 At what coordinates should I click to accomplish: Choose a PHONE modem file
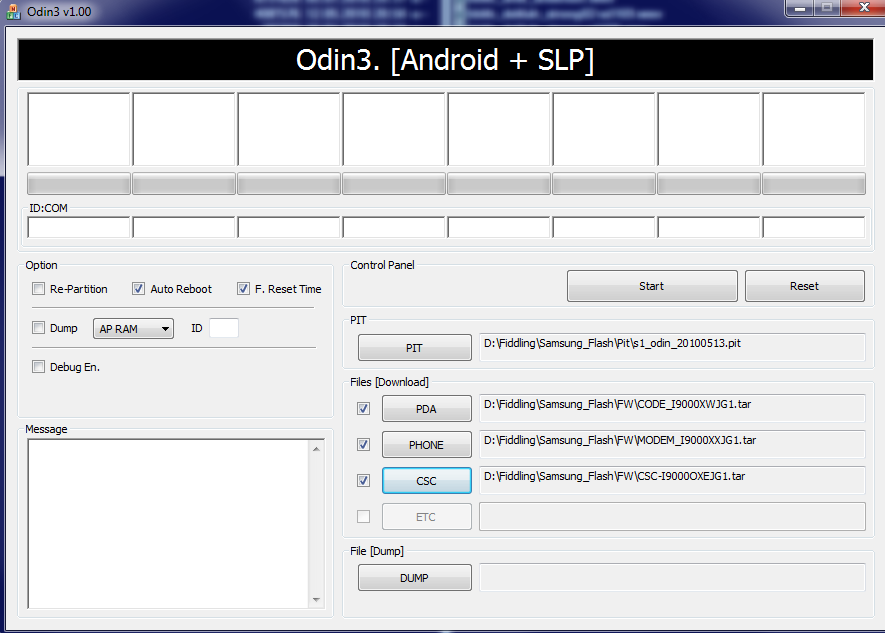coord(426,445)
